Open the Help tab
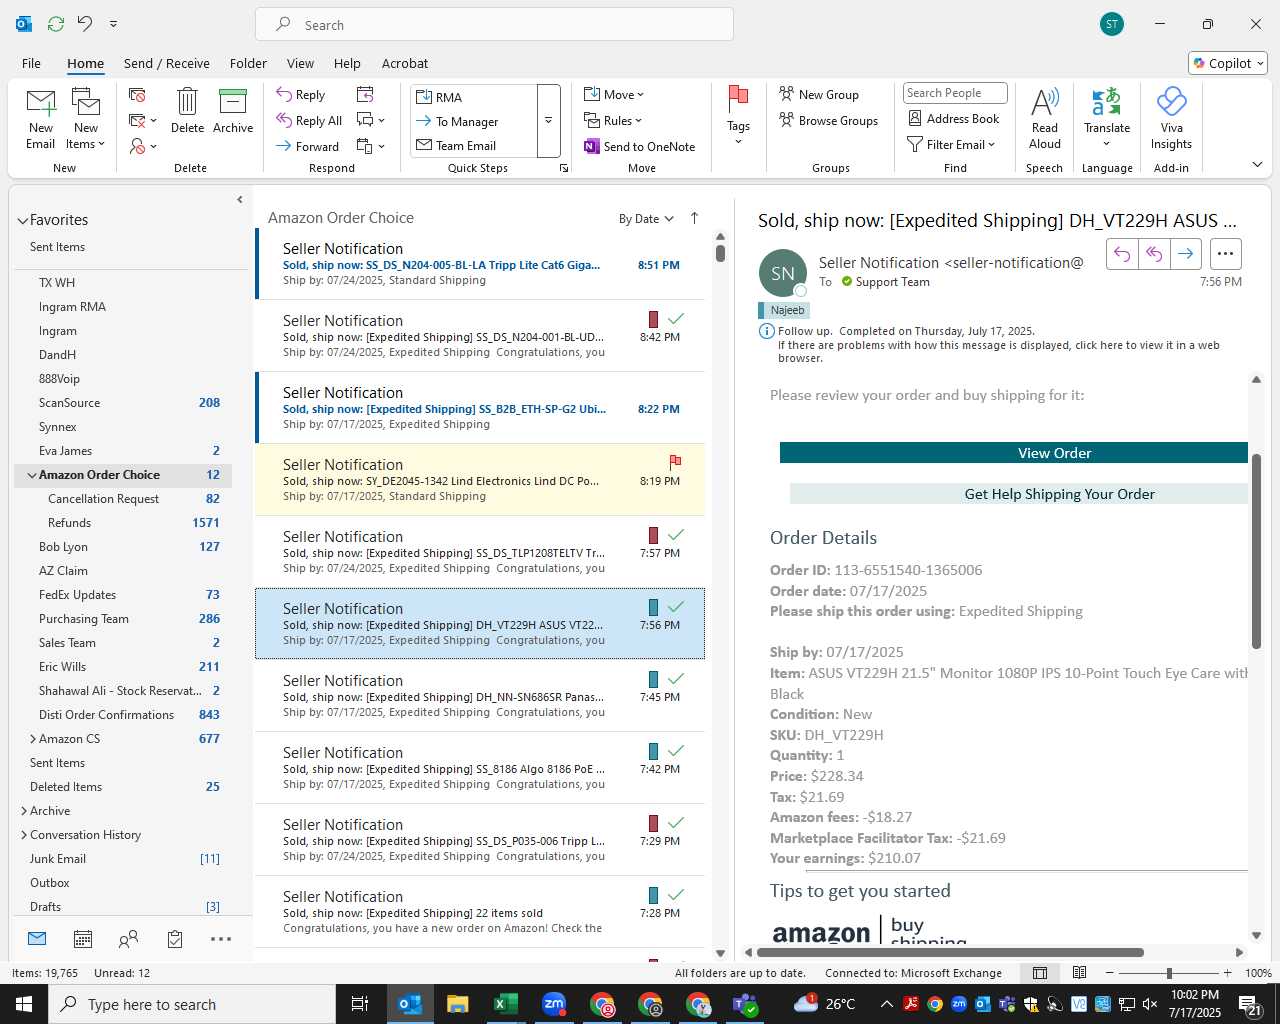Image resolution: width=1280 pixels, height=1024 pixels. (347, 63)
